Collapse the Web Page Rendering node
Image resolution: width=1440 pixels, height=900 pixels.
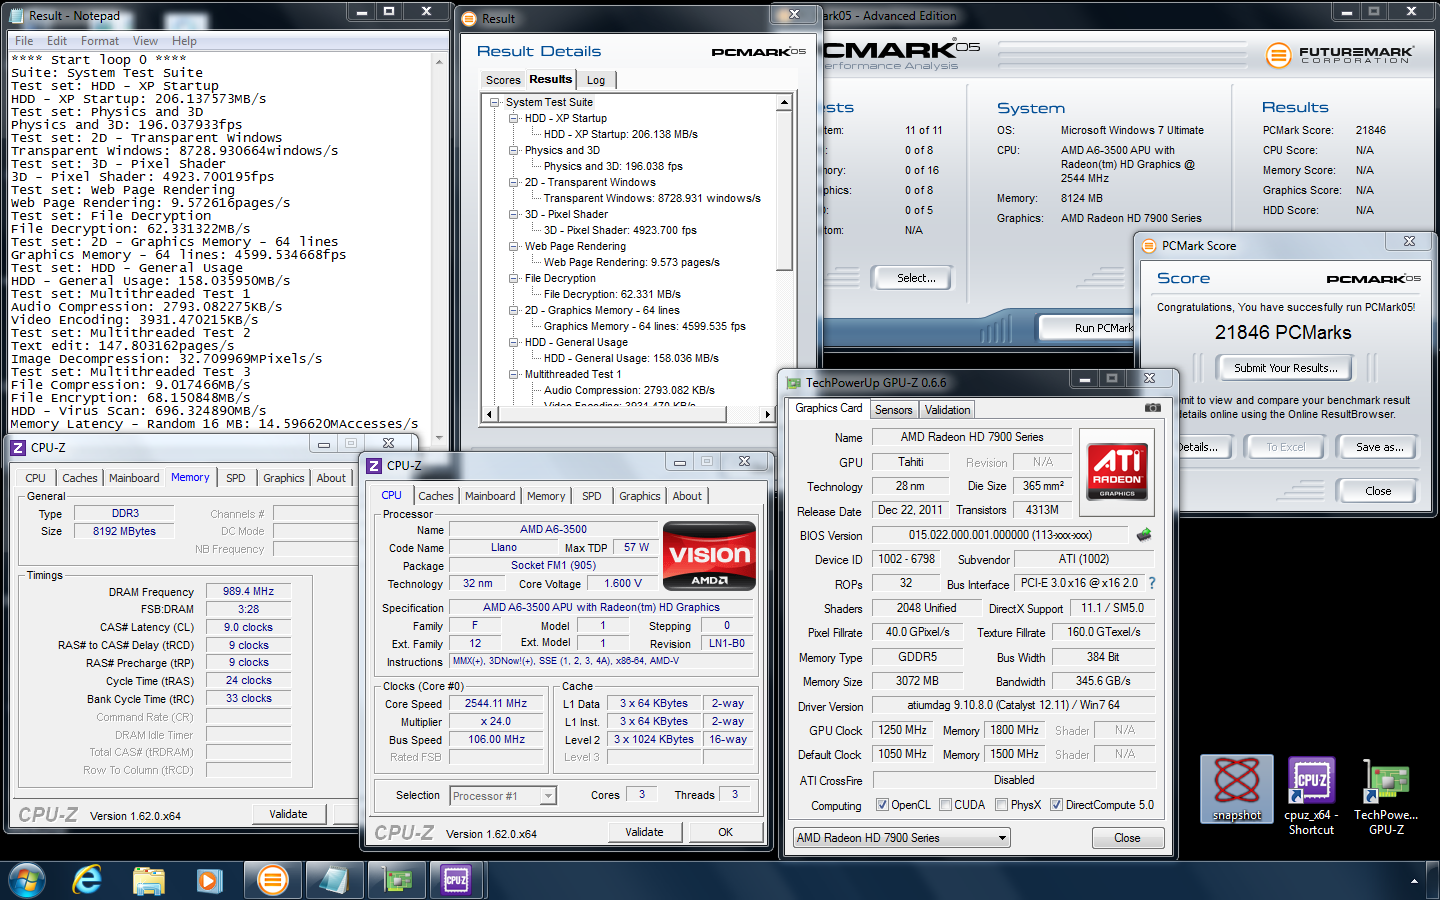(x=513, y=246)
